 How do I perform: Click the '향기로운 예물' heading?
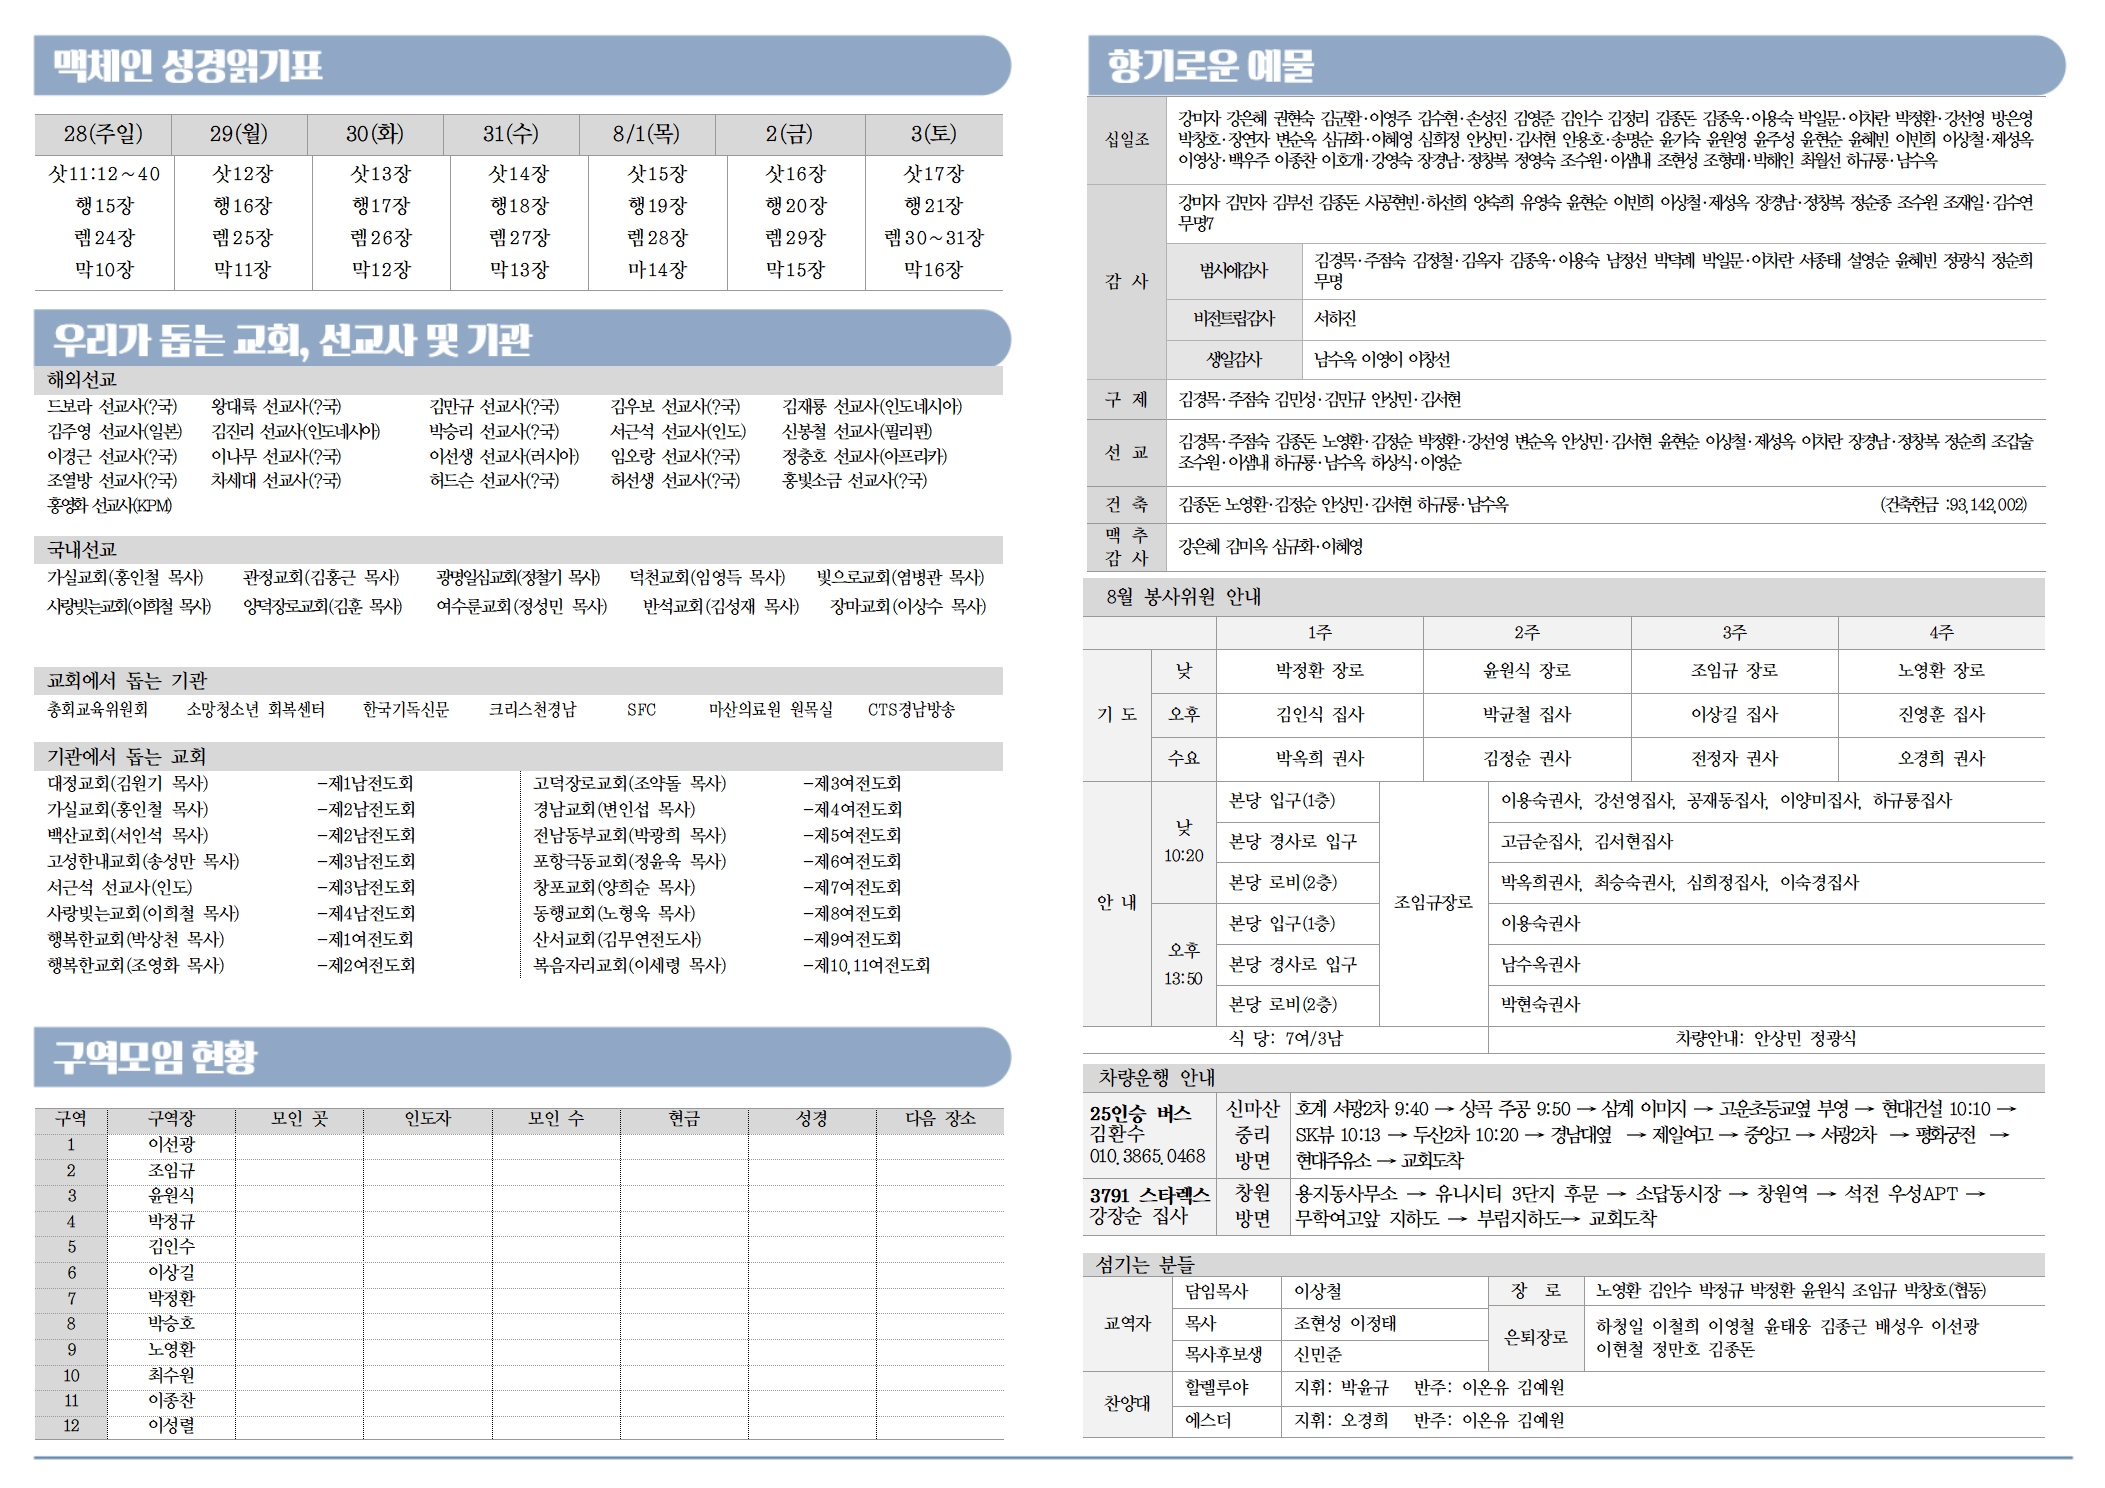pyautogui.click(x=1210, y=66)
